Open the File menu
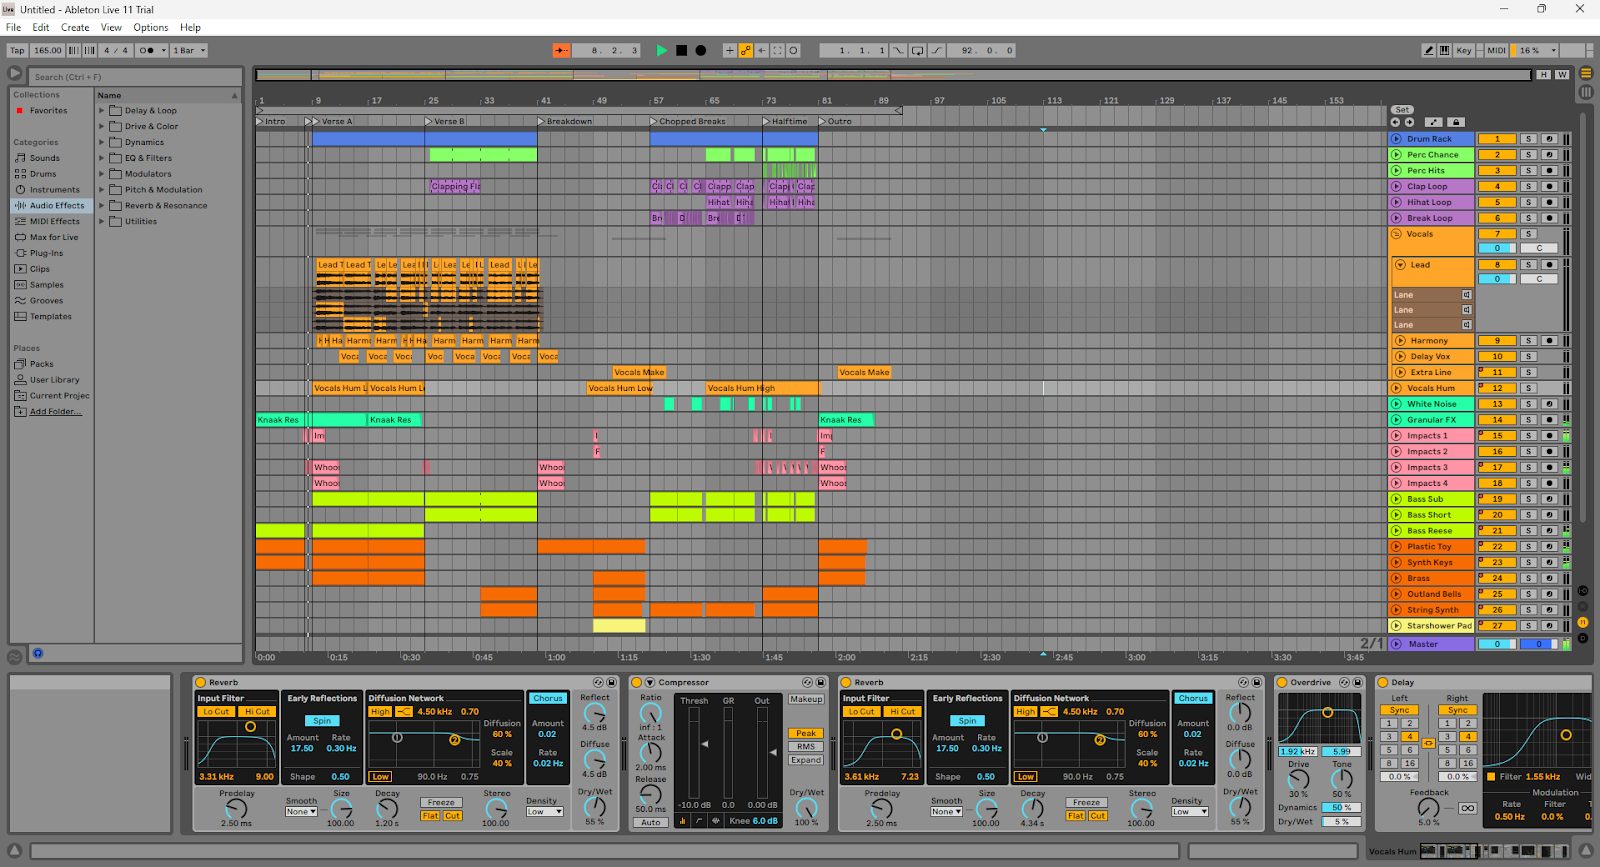 click(x=14, y=27)
